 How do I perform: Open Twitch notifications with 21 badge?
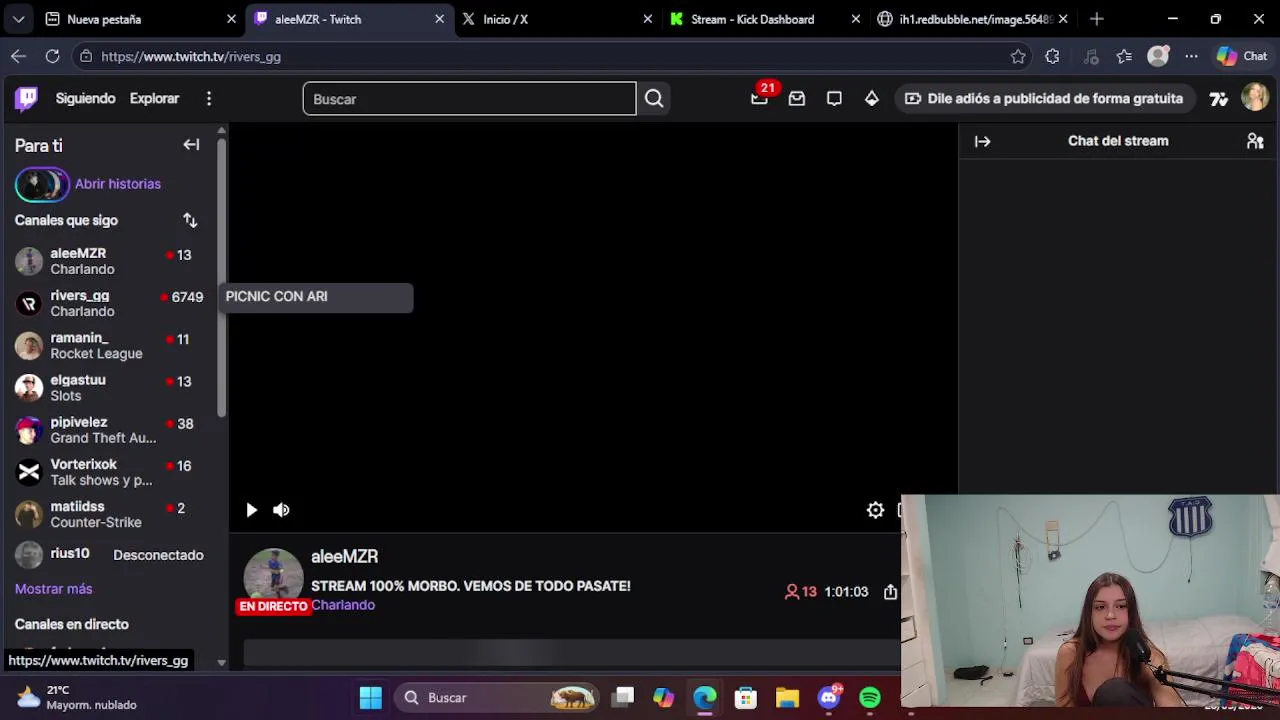coord(760,98)
